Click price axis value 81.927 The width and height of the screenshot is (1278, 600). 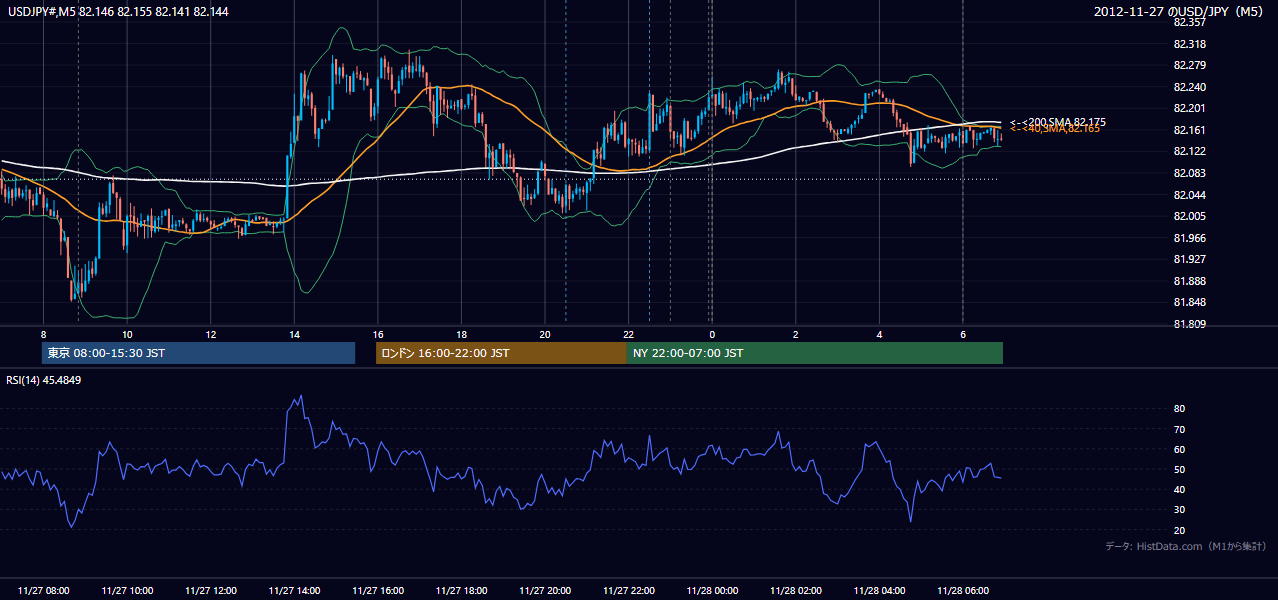[x=1190, y=259]
